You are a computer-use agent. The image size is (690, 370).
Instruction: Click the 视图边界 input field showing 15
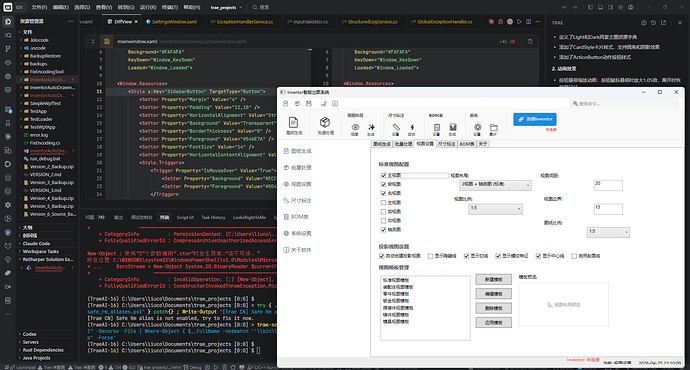tap(608, 209)
